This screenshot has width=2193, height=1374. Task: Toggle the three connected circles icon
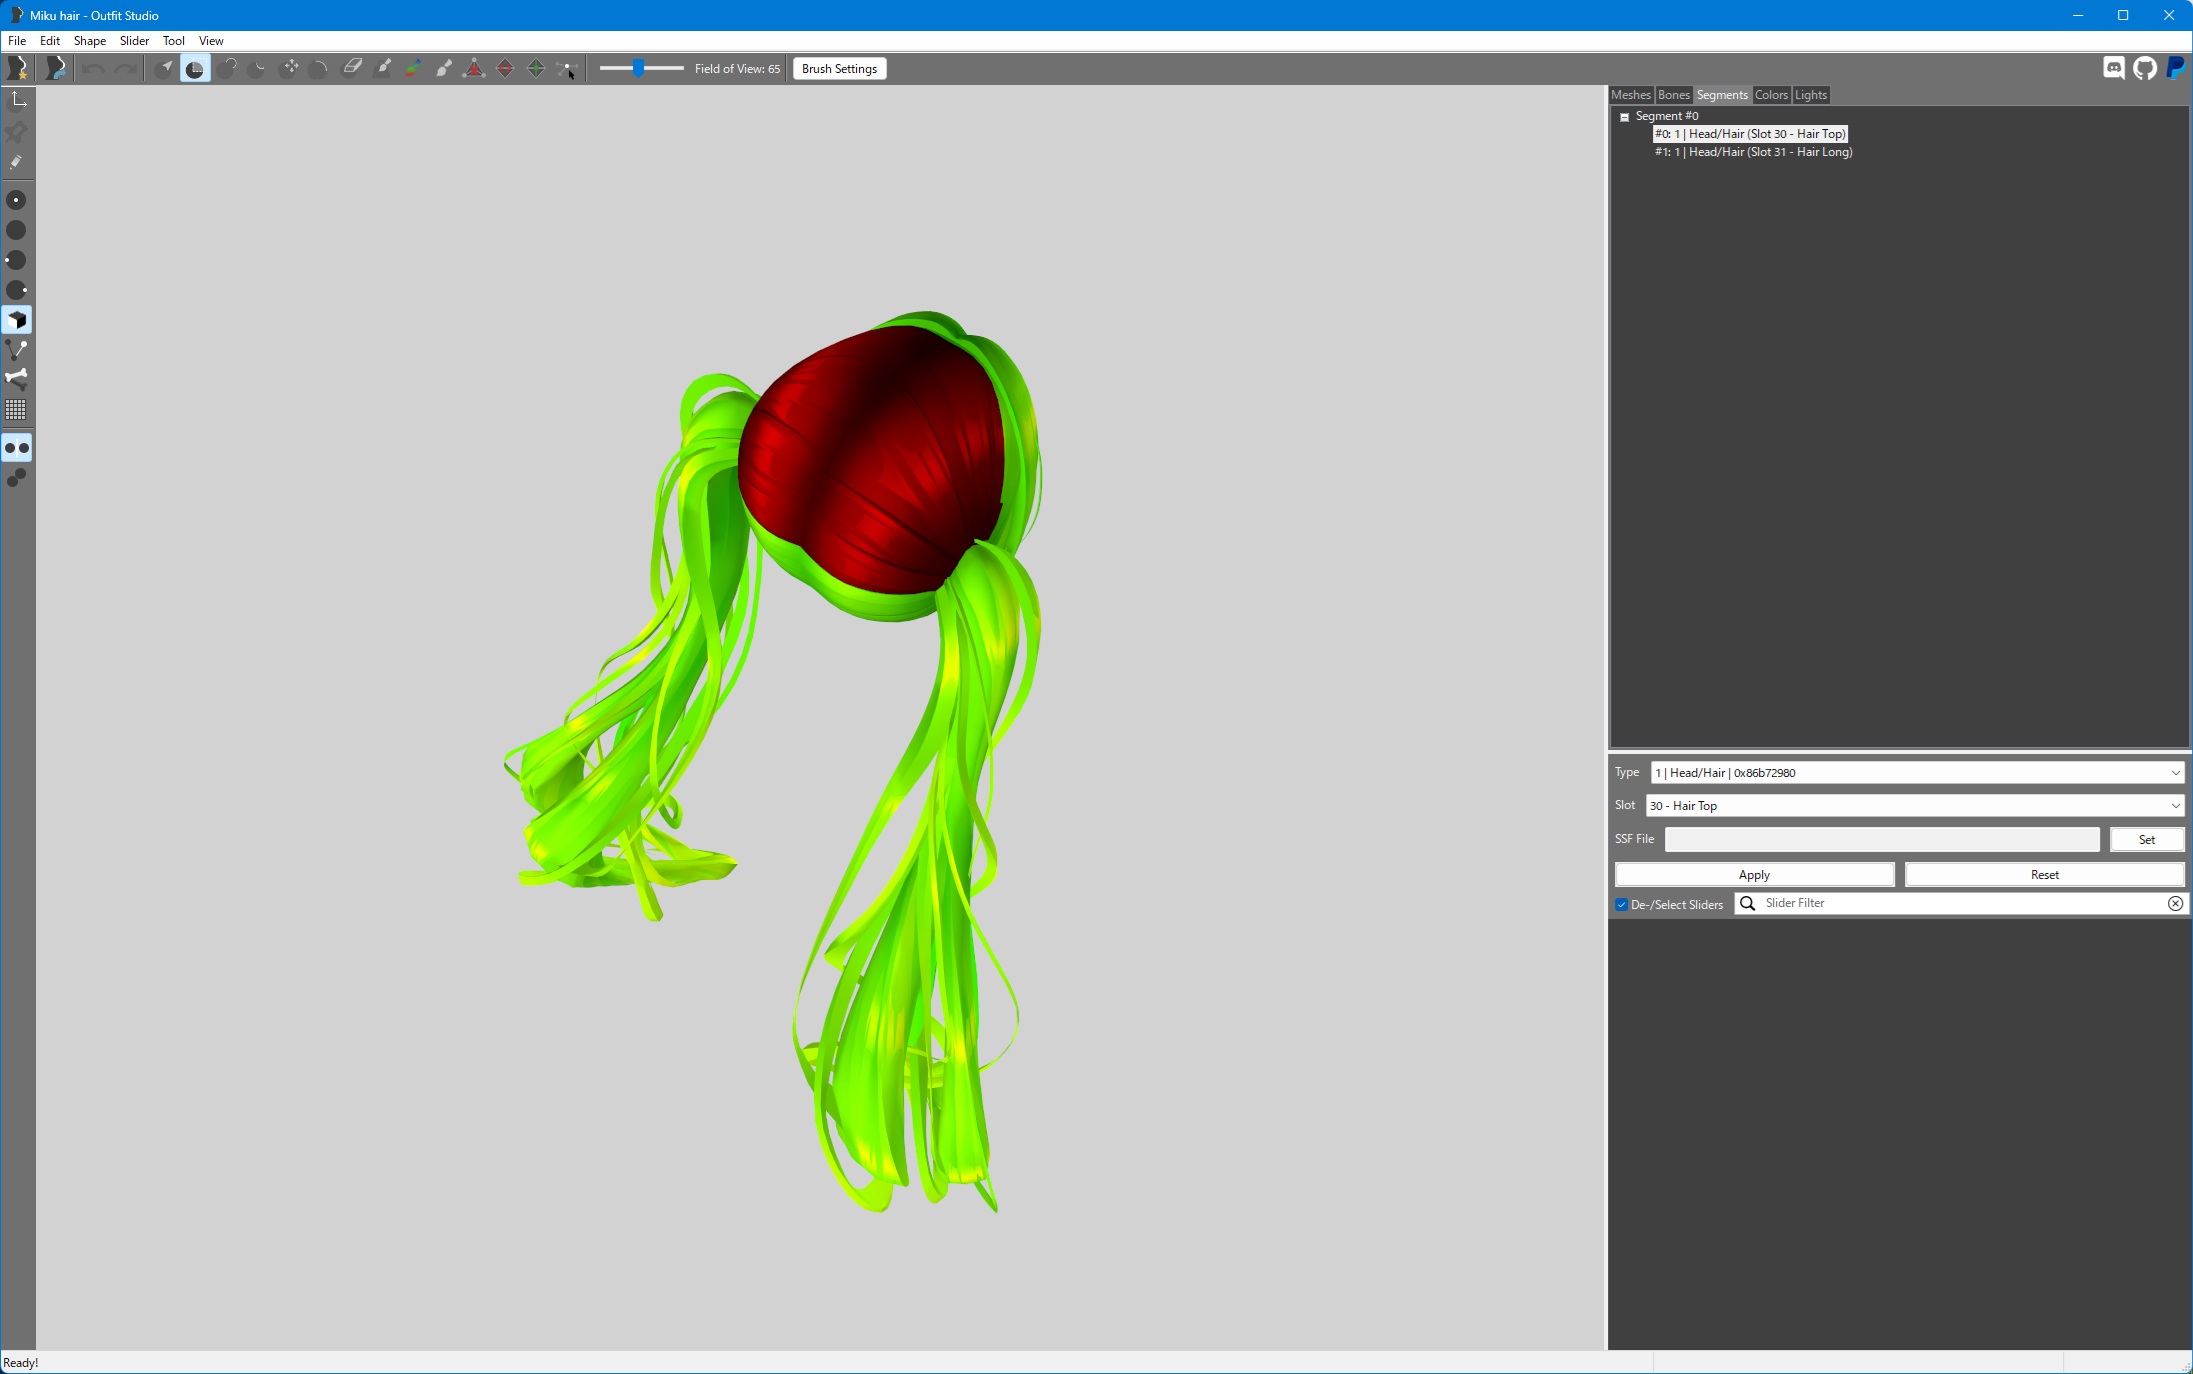point(17,479)
